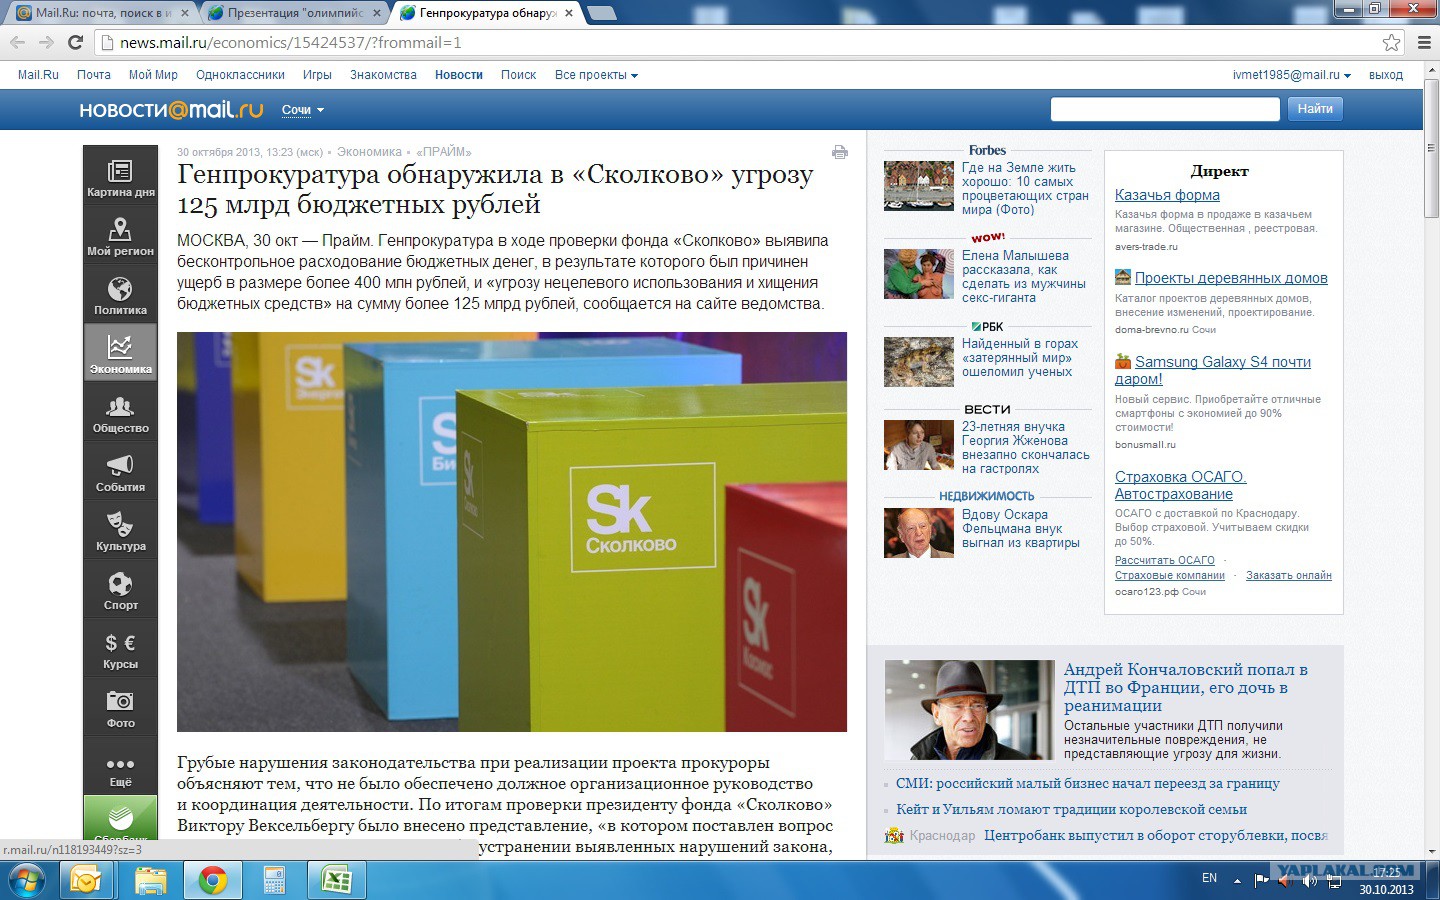Read the Кончаловский ДТП headline
Screen dimensions: 1440x900
coord(1186,687)
